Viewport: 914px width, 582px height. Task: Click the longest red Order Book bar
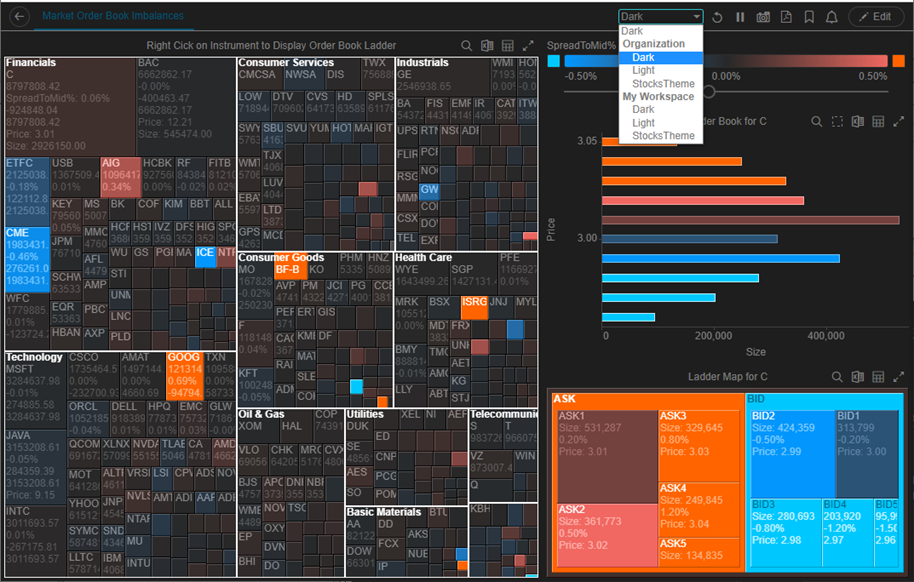[x=751, y=220]
